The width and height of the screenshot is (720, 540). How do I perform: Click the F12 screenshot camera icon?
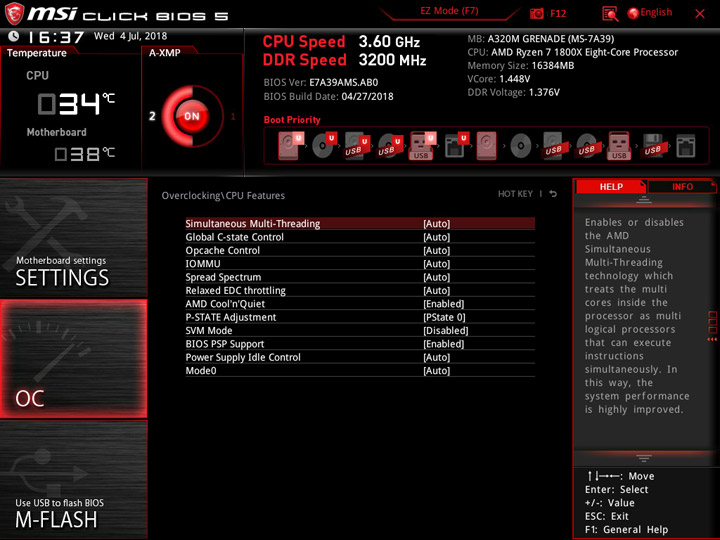click(x=537, y=13)
